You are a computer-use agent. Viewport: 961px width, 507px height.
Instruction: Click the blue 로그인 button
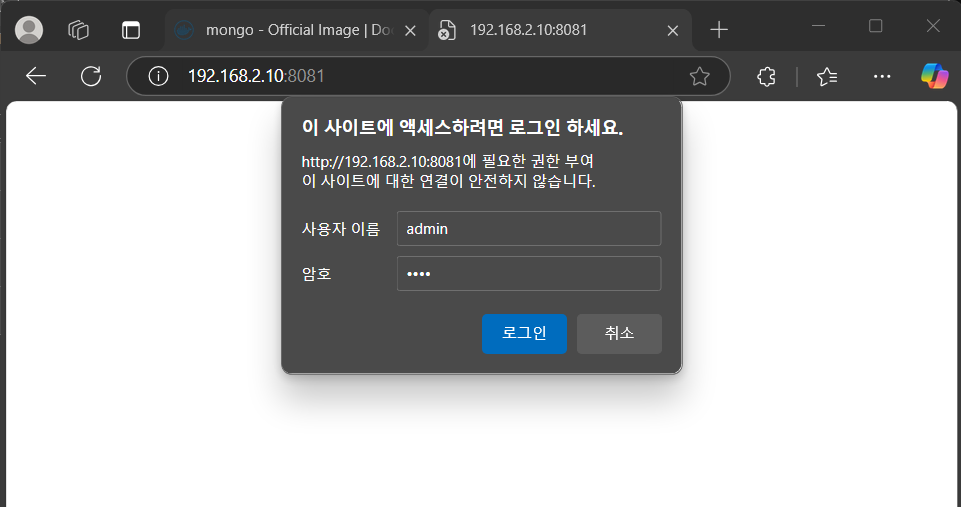coord(524,334)
